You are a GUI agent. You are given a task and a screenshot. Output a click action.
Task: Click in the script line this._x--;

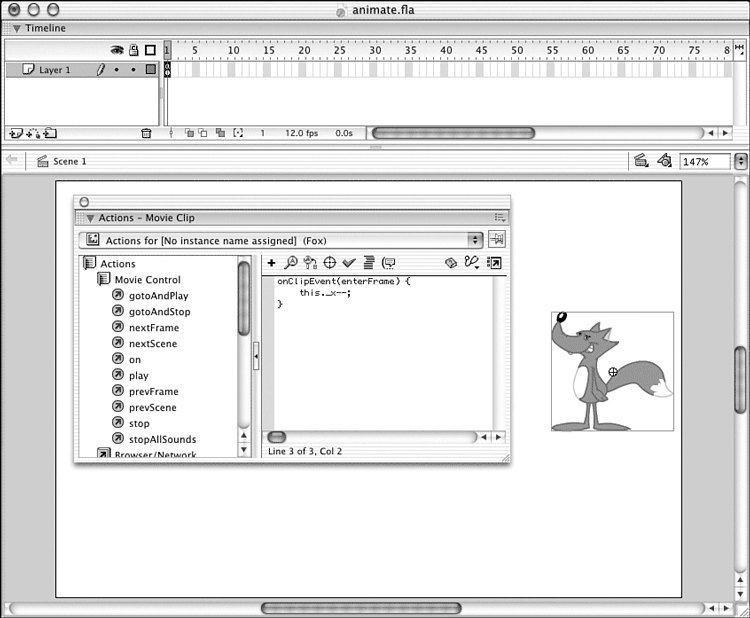[325, 293]
